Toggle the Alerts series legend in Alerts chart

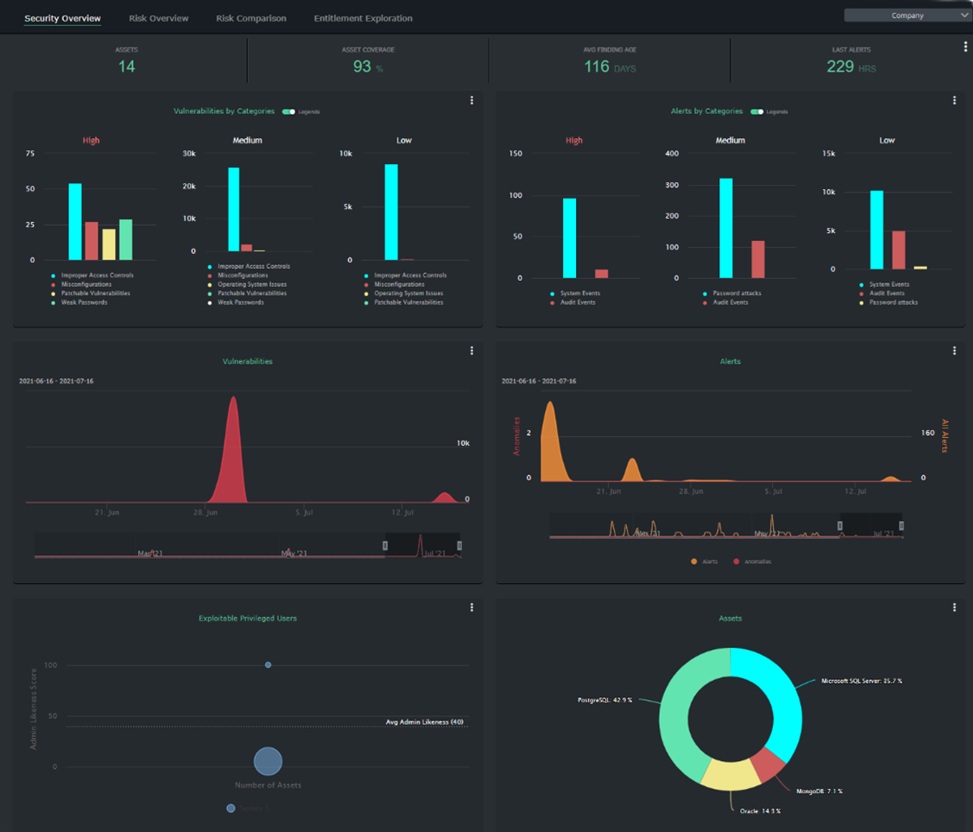coord(704,561)
